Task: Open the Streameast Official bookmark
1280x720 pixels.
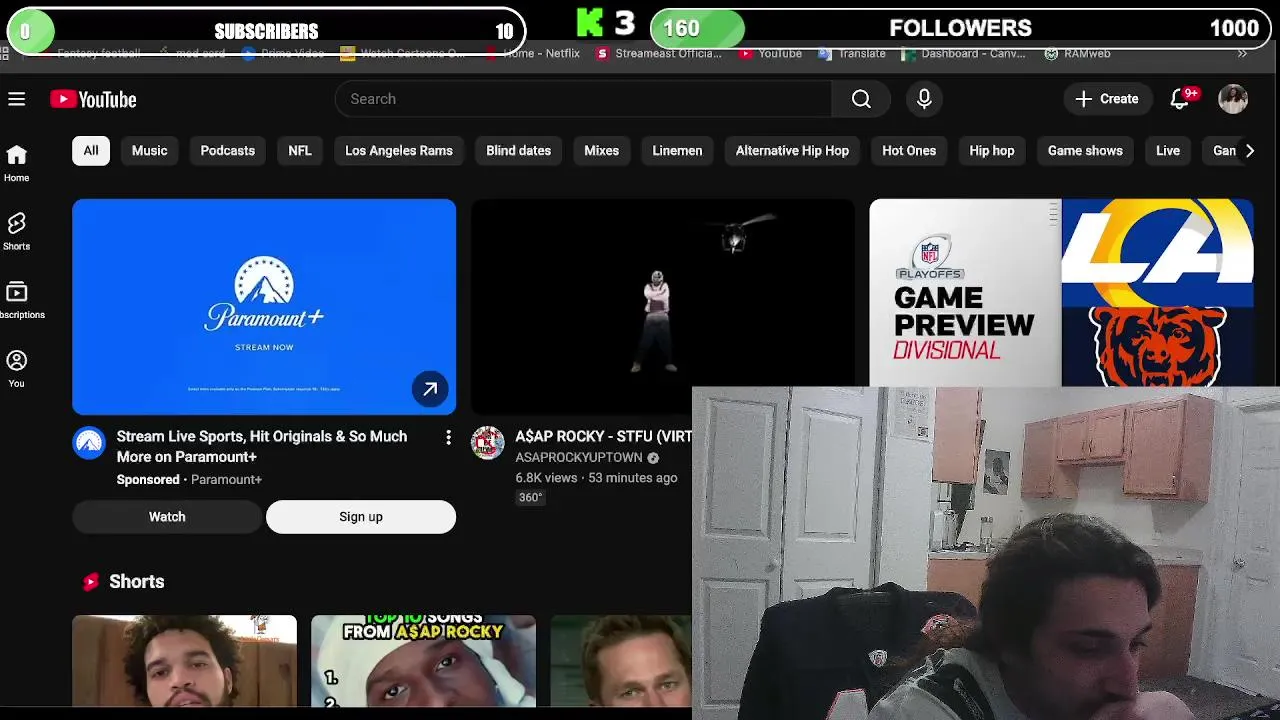Action: click(659, 54)
